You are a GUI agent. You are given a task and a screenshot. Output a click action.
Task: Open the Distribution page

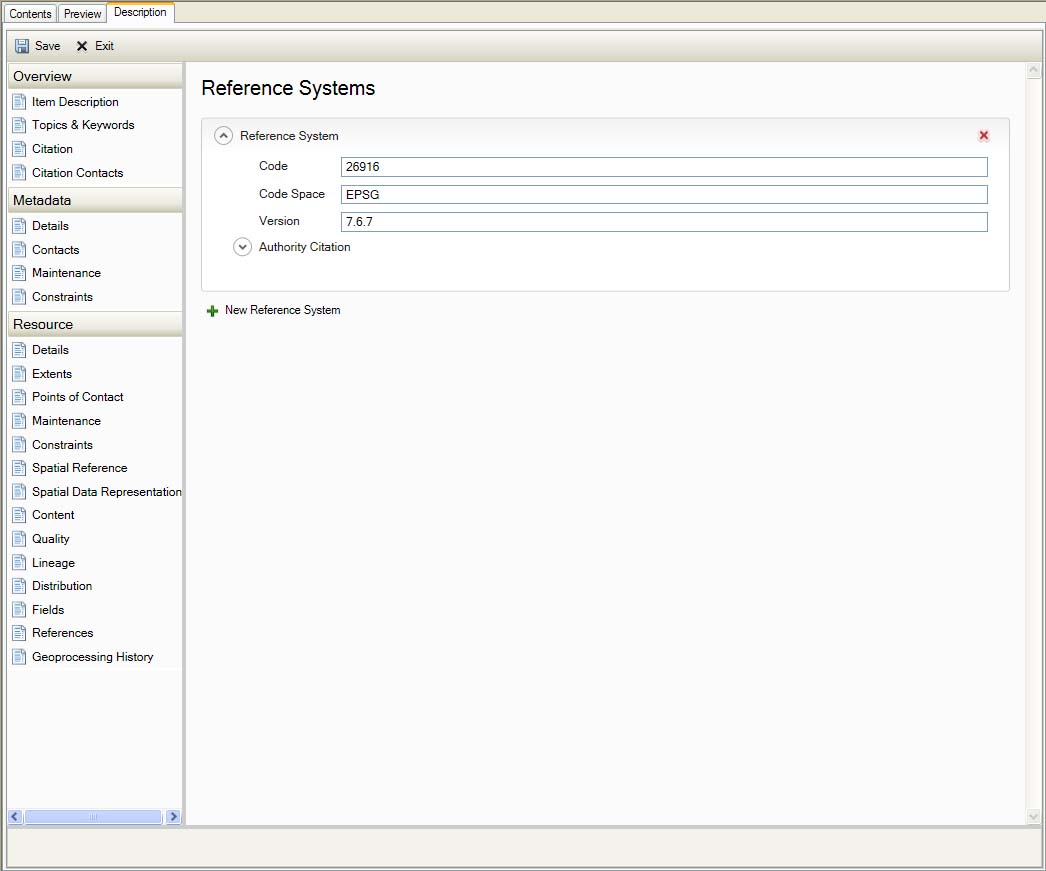[x=62, y=586]
